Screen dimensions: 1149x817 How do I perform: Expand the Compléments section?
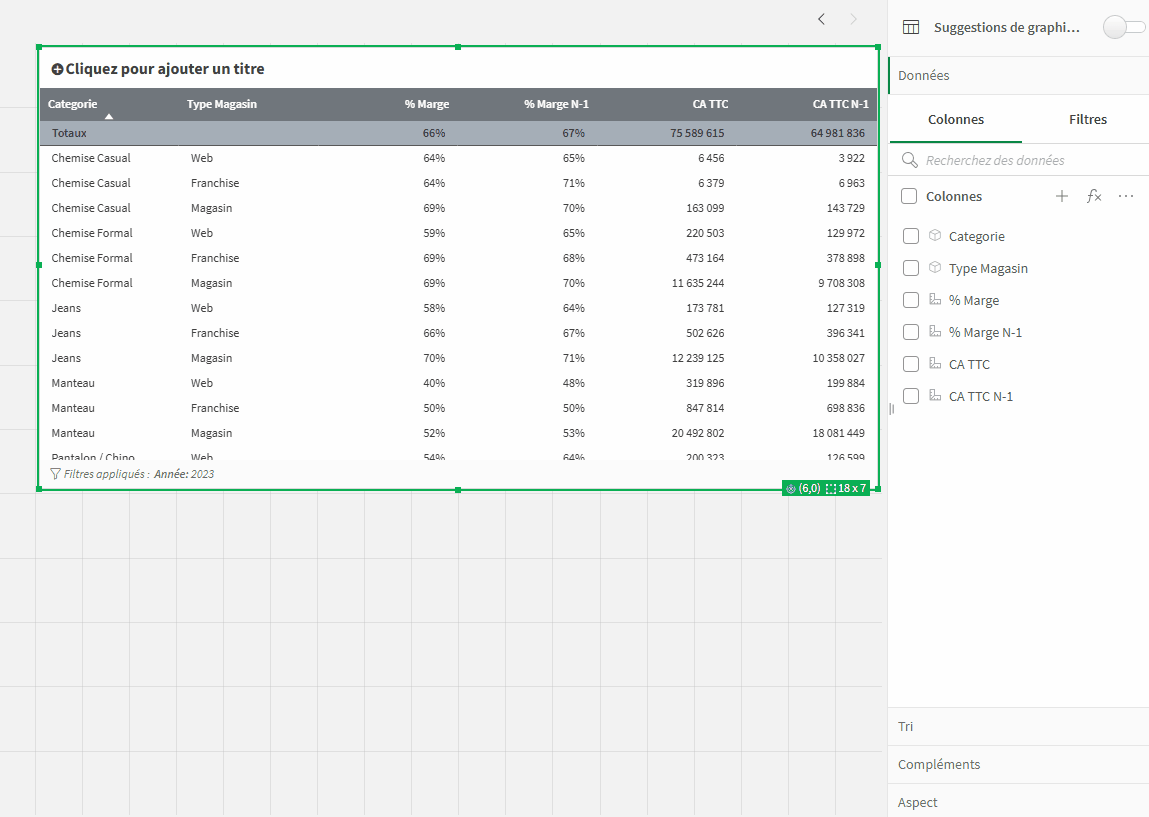click(x=1019, y=764)
